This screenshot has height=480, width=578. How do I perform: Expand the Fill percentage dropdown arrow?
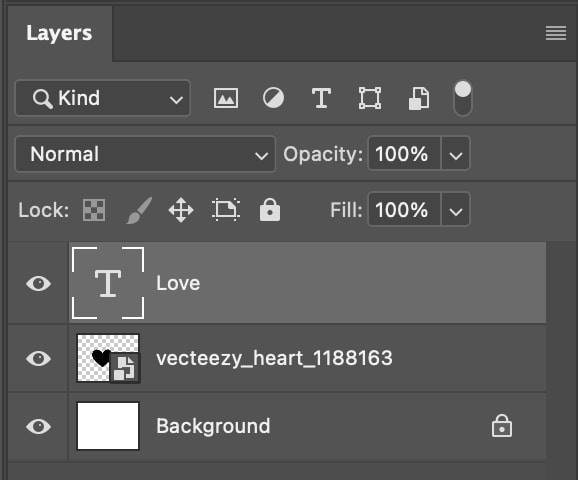456,210
